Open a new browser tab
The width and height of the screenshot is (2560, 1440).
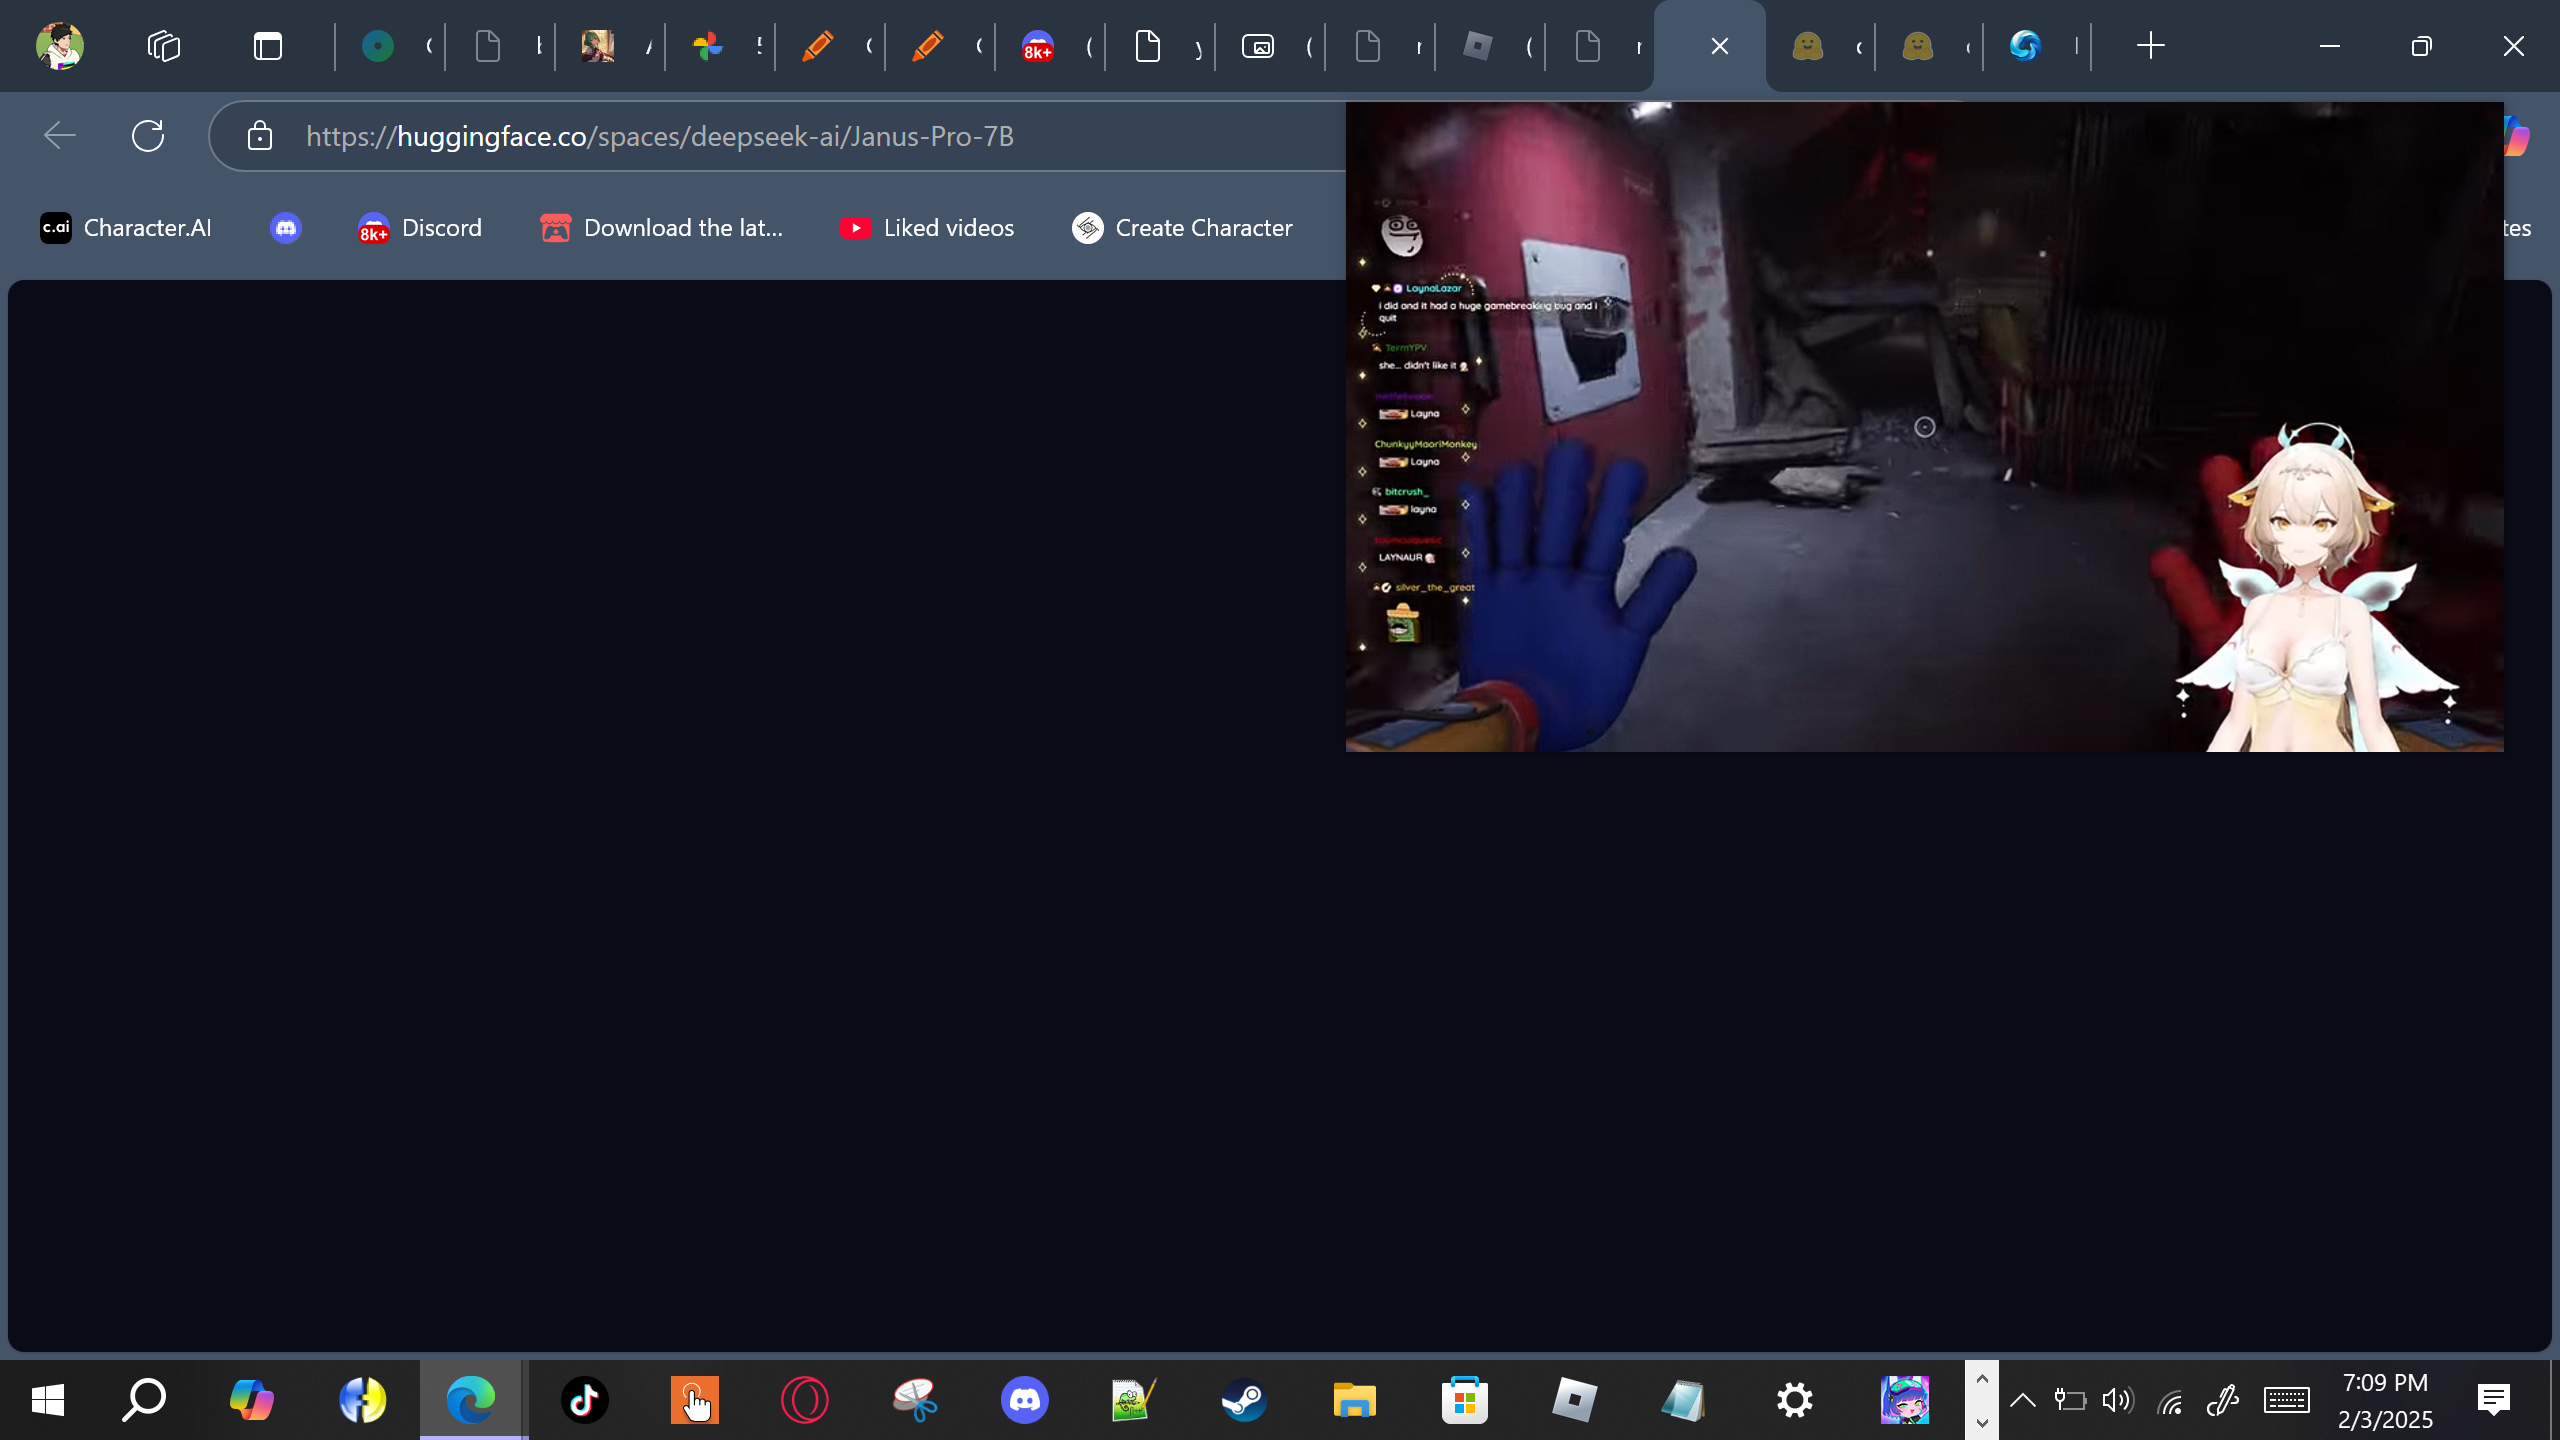(x=2151, y=46)
